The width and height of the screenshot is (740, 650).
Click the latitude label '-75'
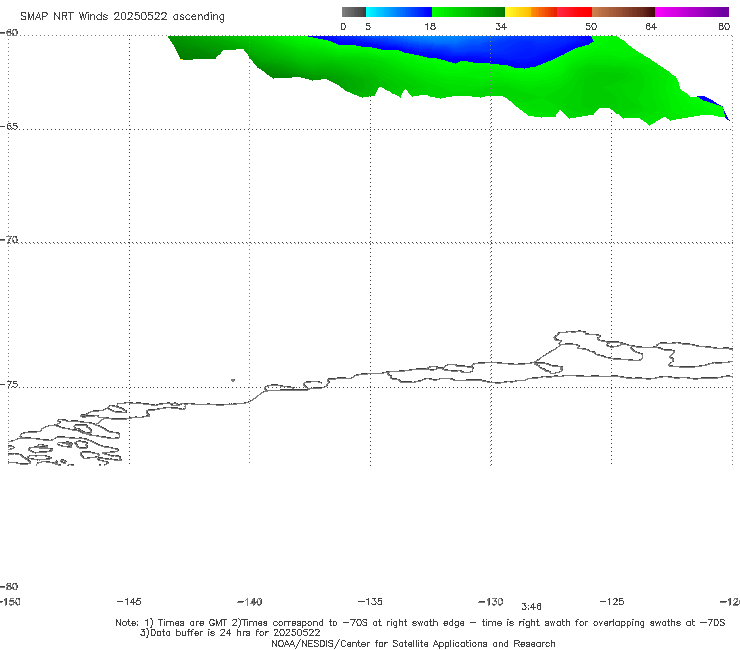tap(9, 385)
